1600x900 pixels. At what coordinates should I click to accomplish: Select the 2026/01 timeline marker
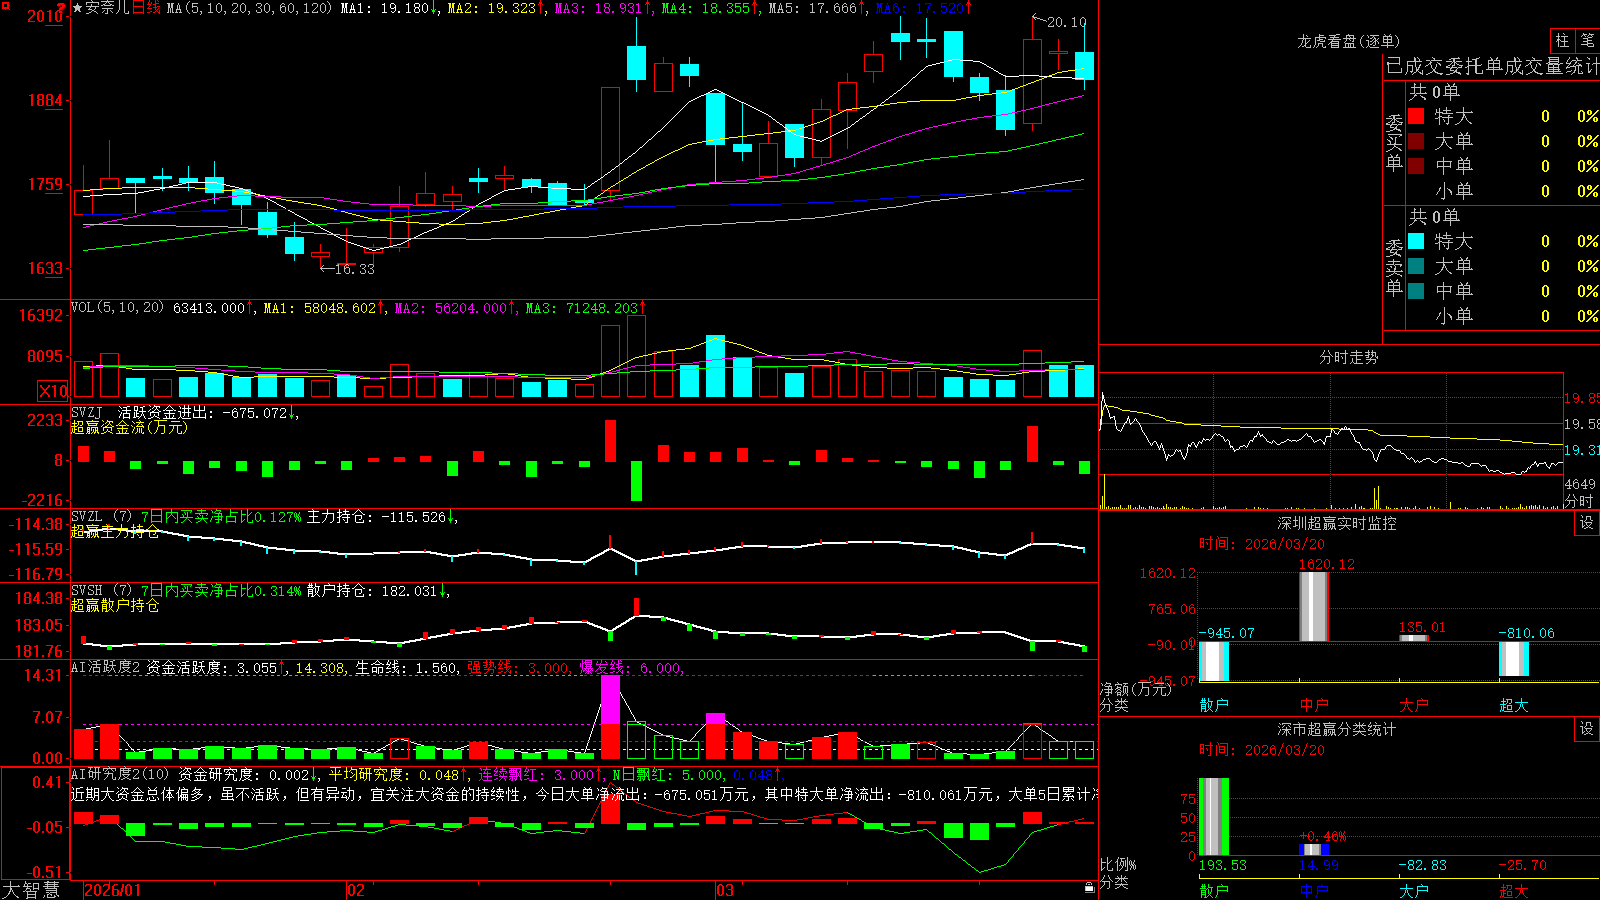point(113,890)
